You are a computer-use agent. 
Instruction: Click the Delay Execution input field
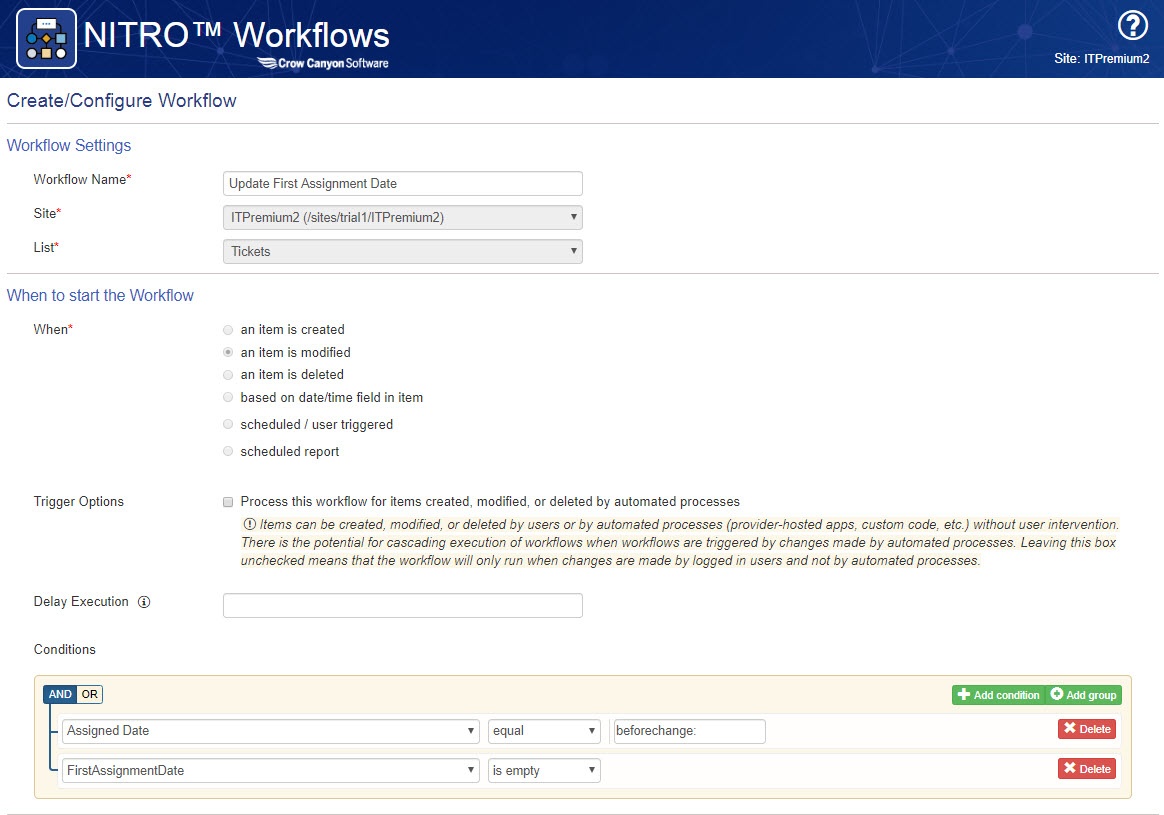[x=402, y=606]
